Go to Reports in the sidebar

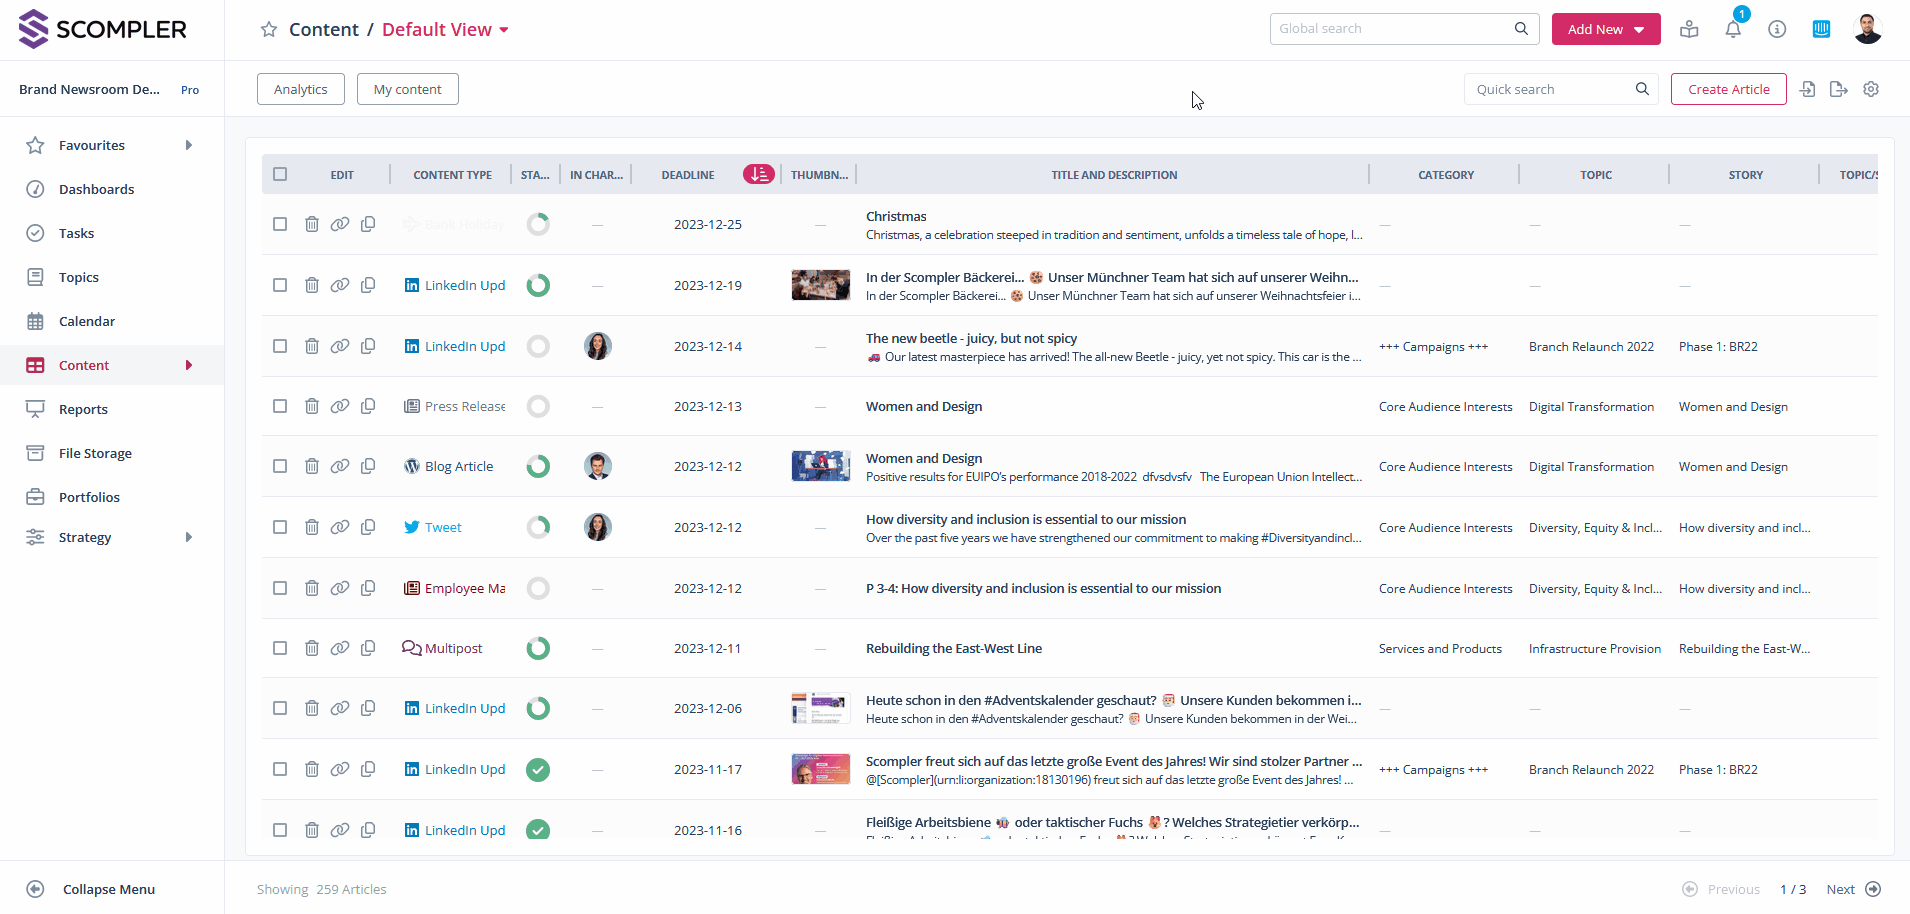(83, 409)
